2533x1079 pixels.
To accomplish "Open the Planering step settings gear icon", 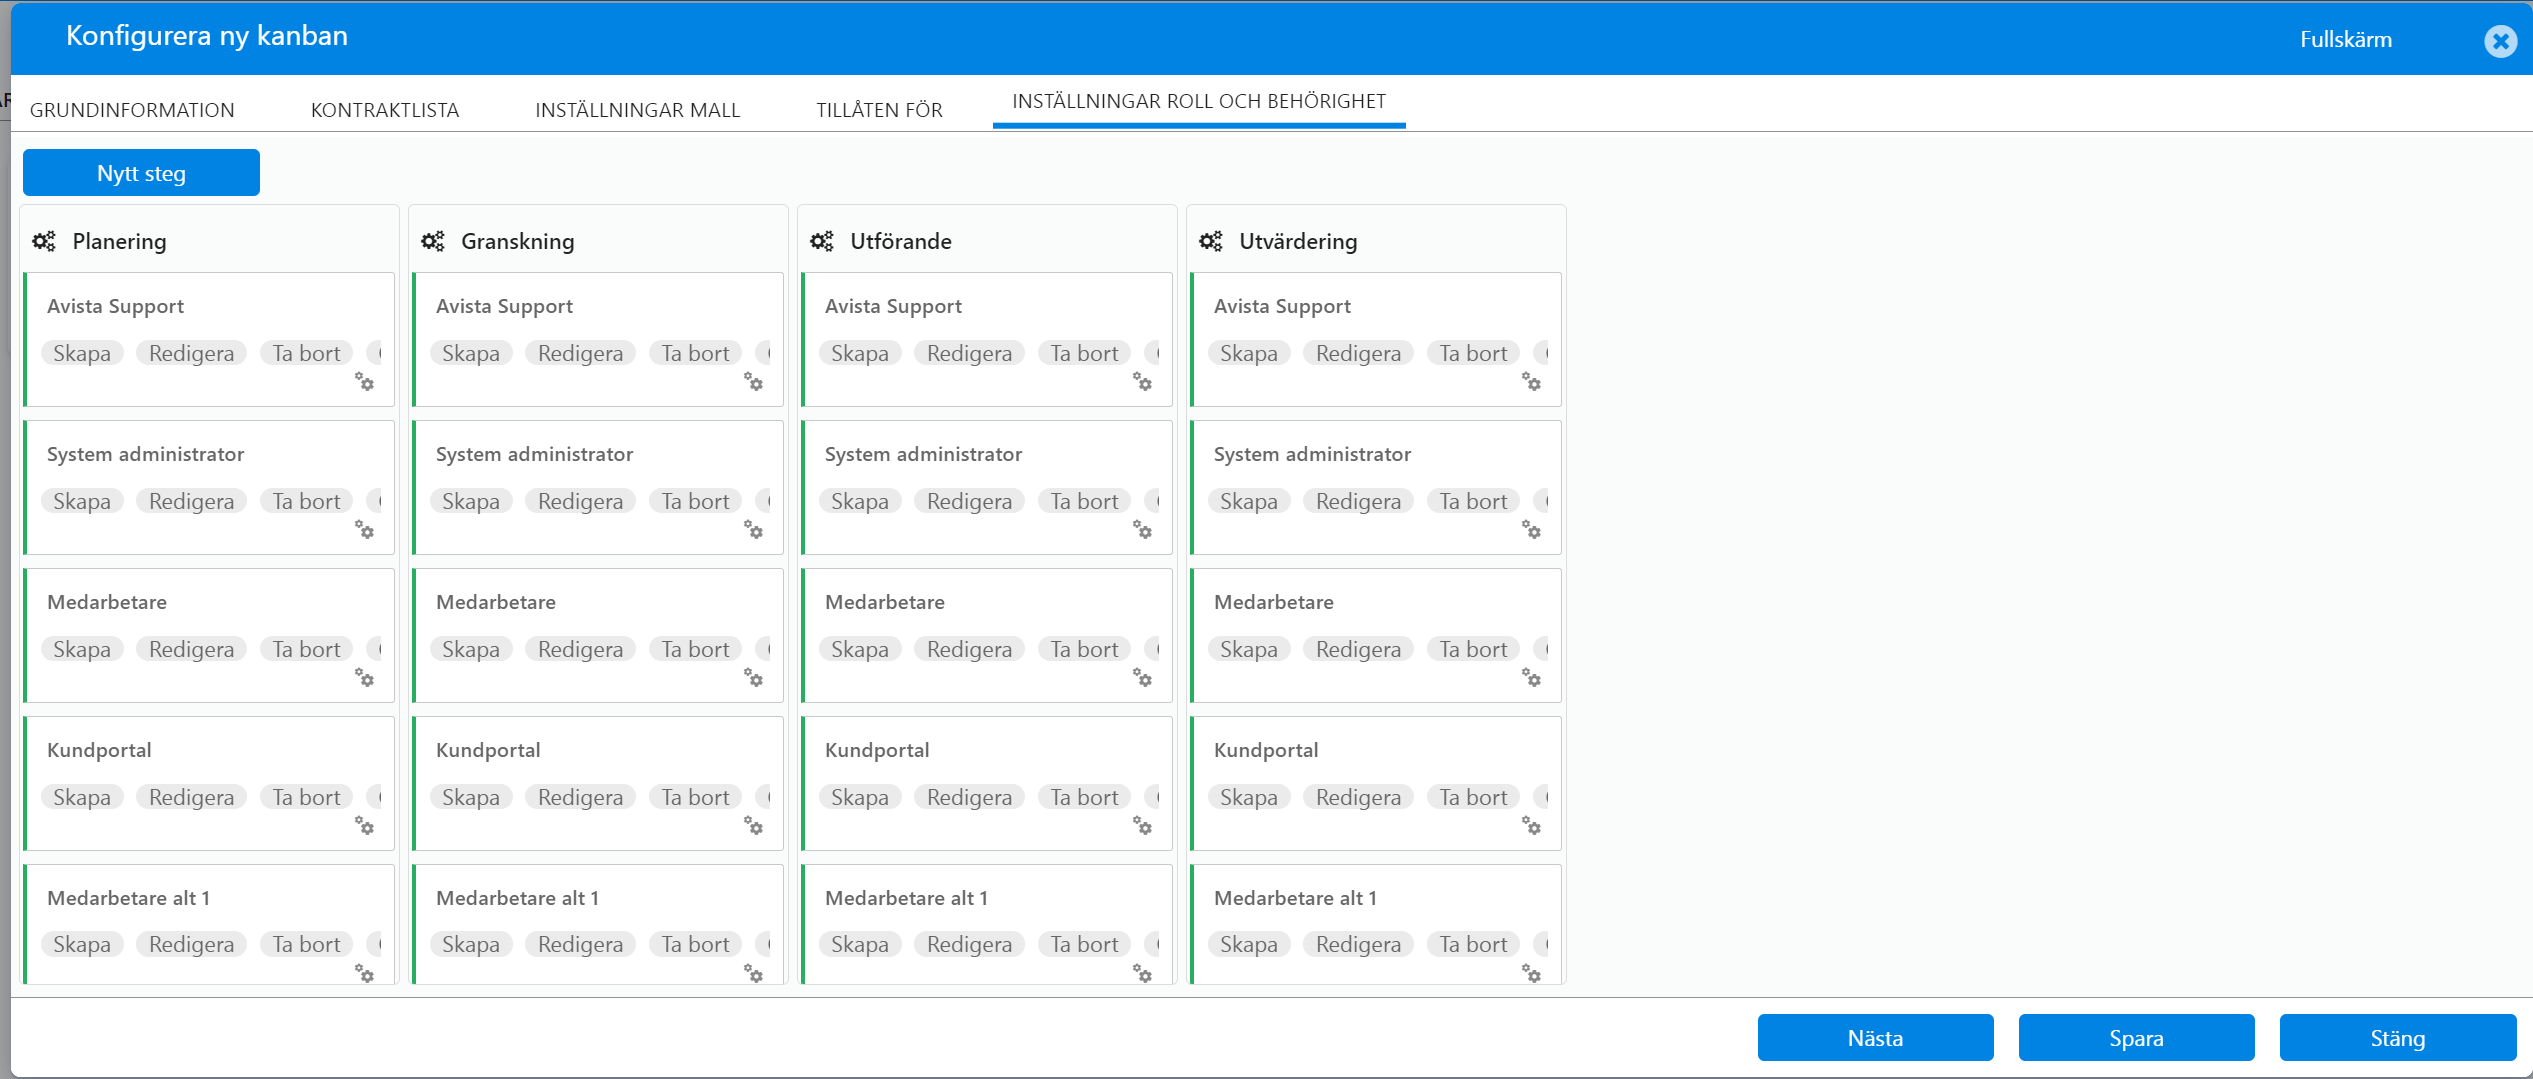I will (x=44, y=241).
